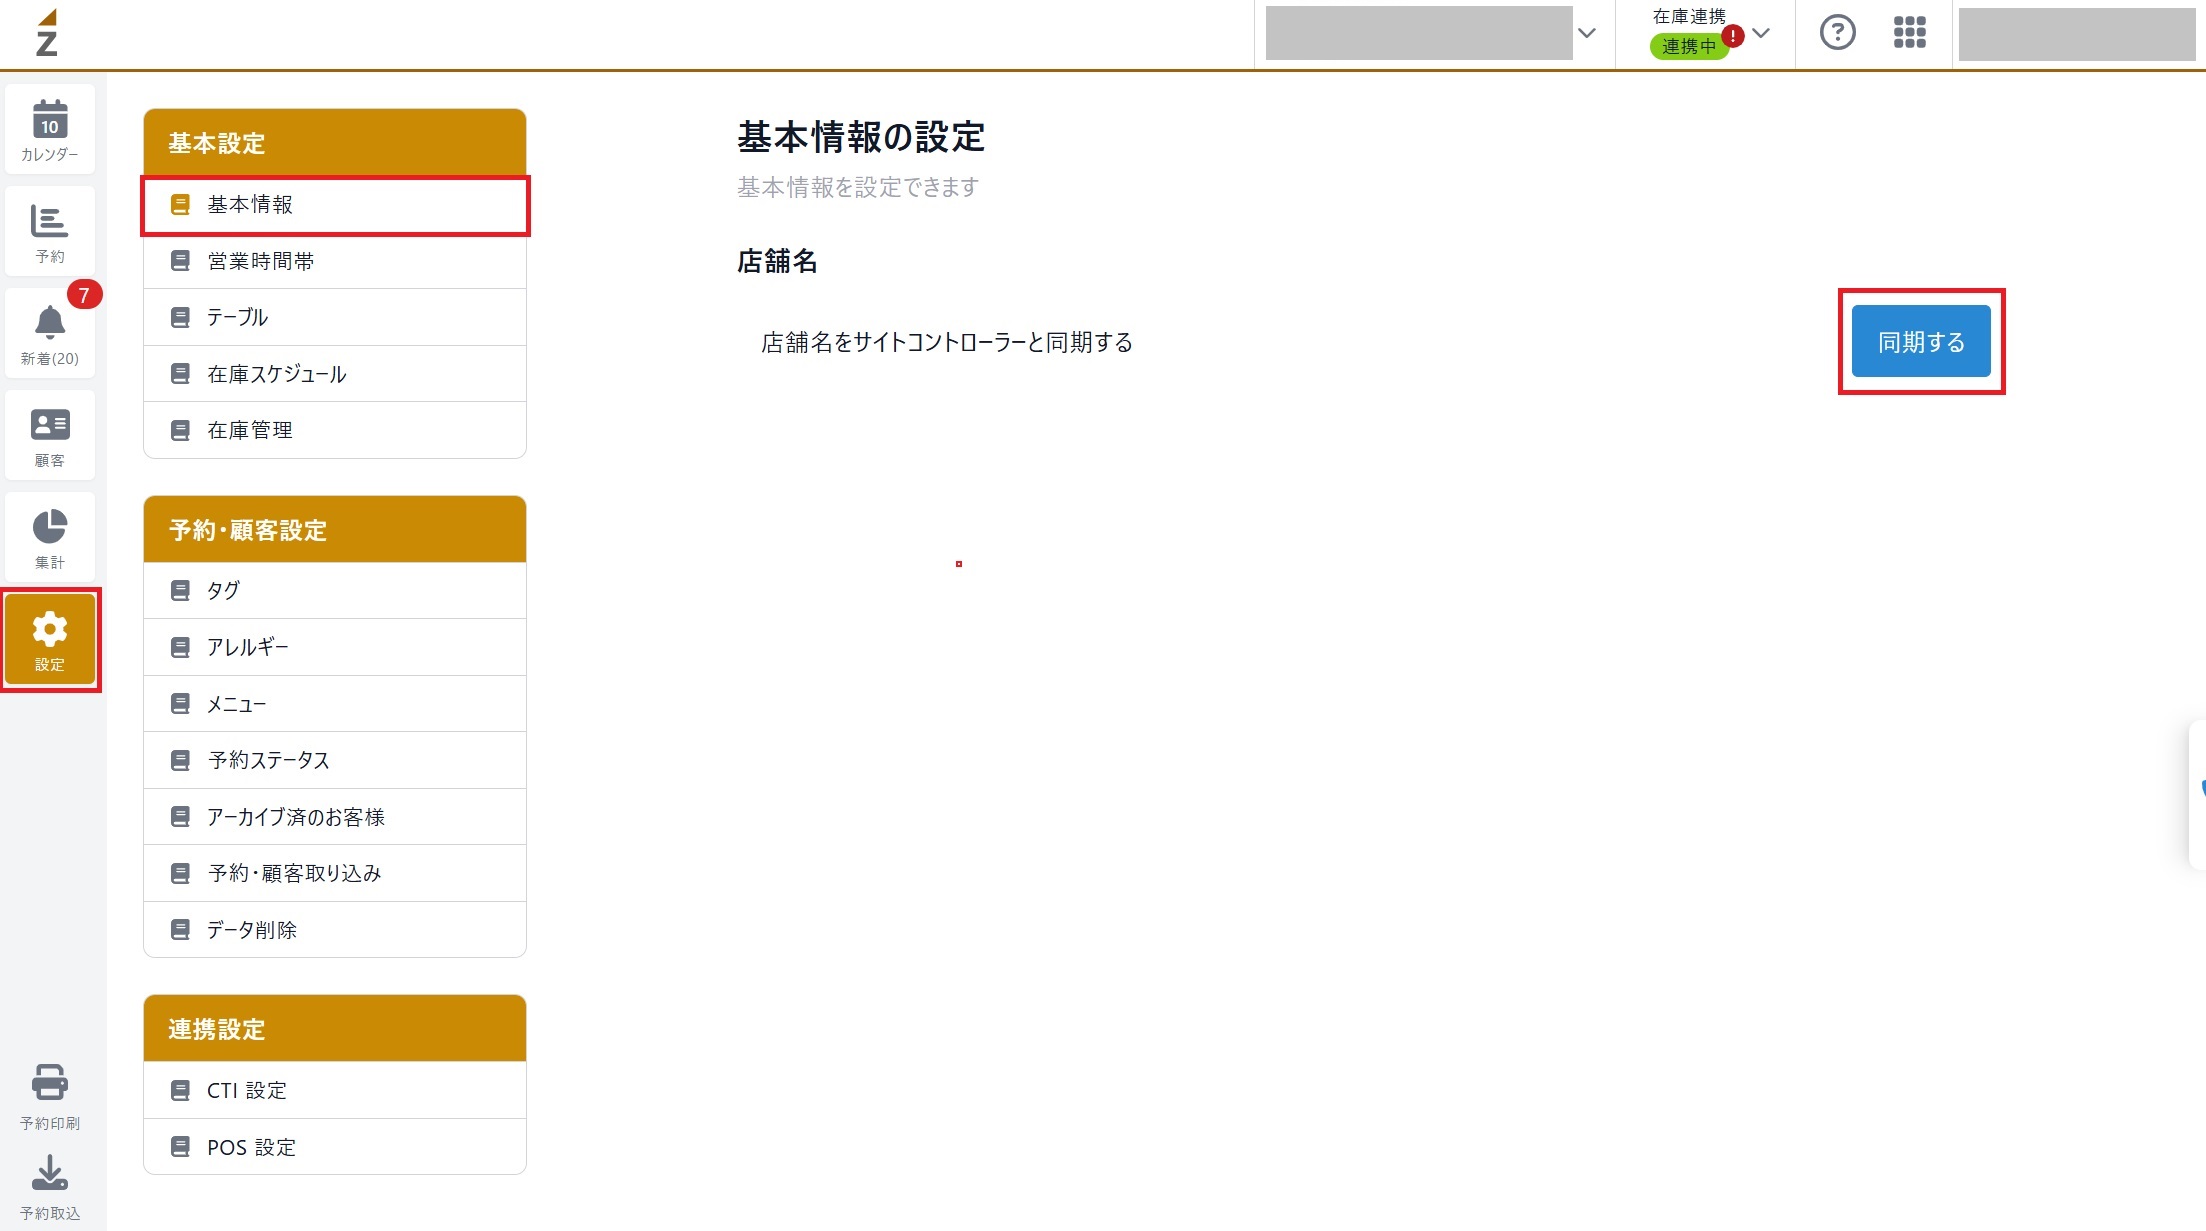Click the 在庫連携 label in header

point(1689,16)
